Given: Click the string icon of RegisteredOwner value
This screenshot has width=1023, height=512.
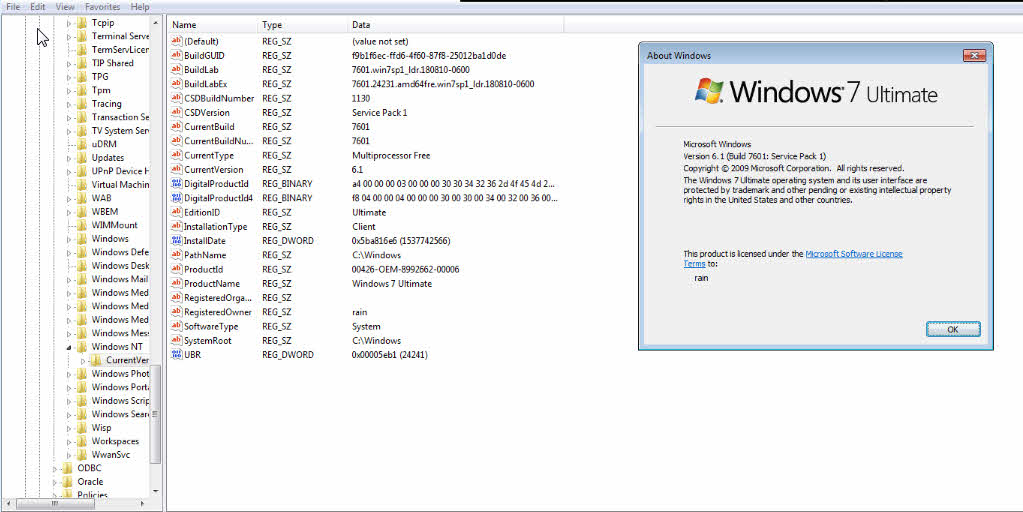Looking at the screenshot, I should click(176, 312).
